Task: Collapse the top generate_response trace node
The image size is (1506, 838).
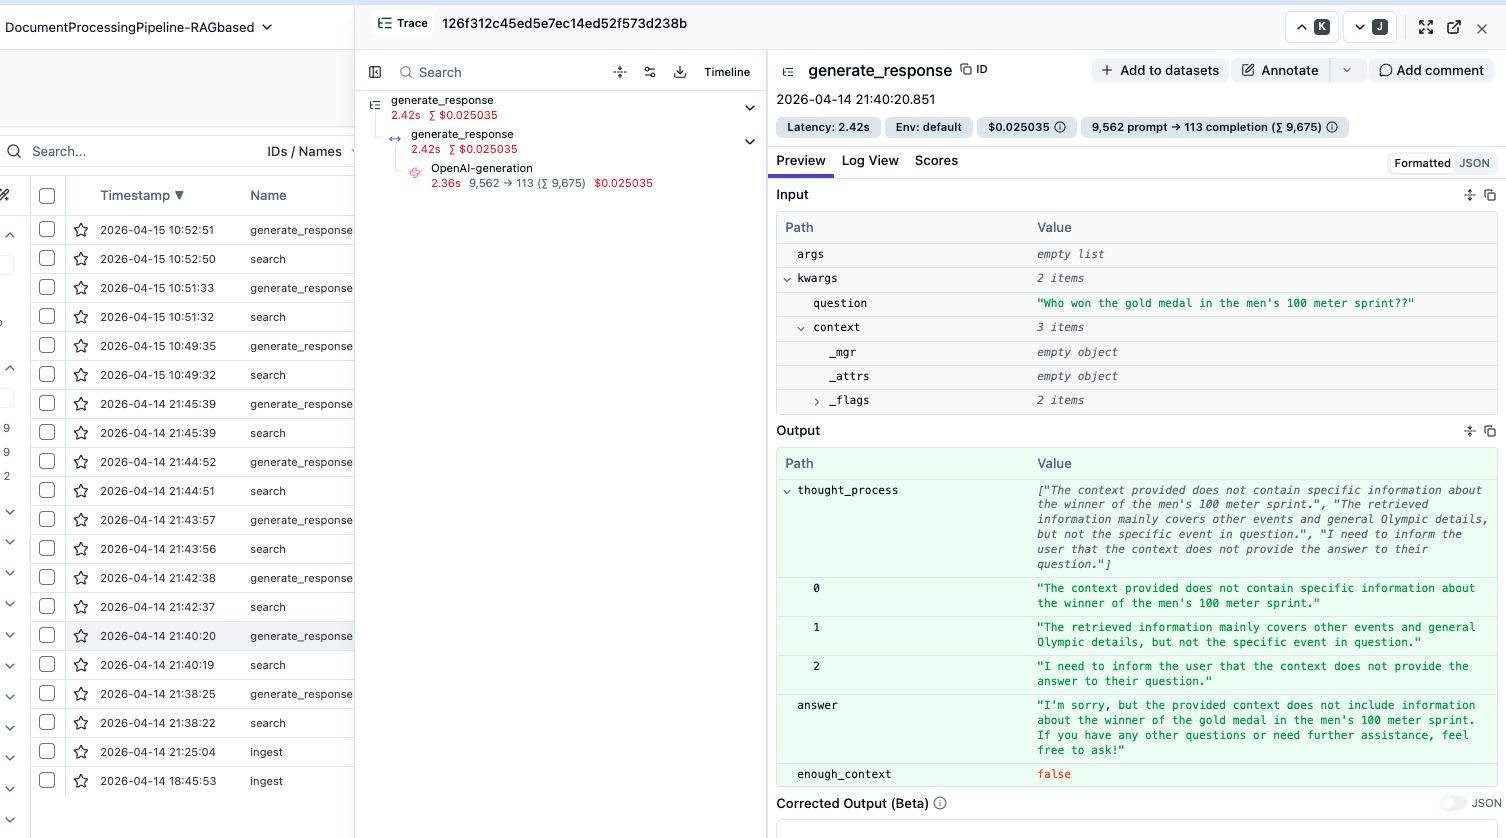Action: (x=750, y=107)
